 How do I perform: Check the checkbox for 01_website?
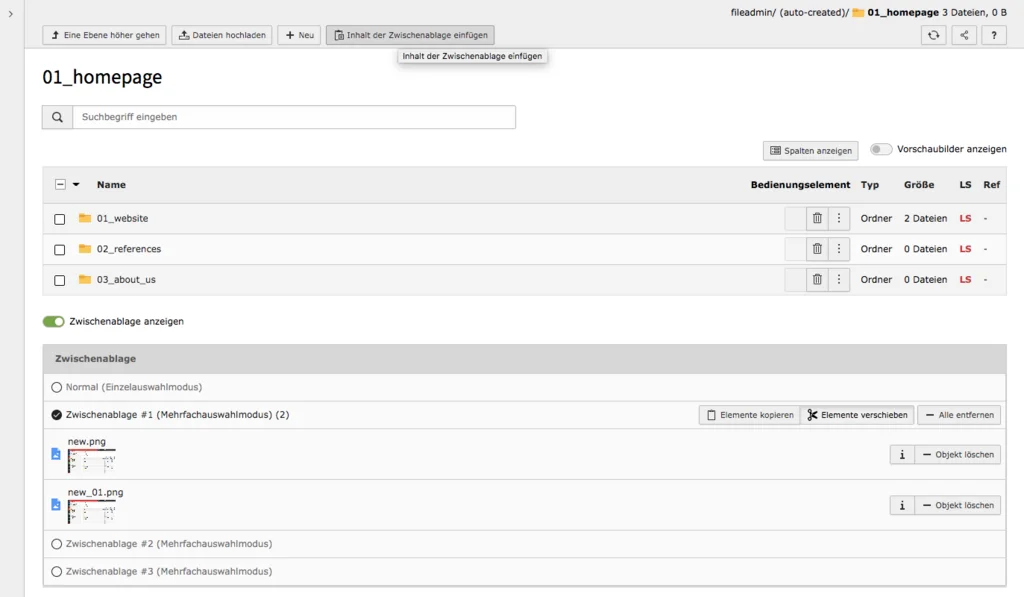[x=59, y=218]
